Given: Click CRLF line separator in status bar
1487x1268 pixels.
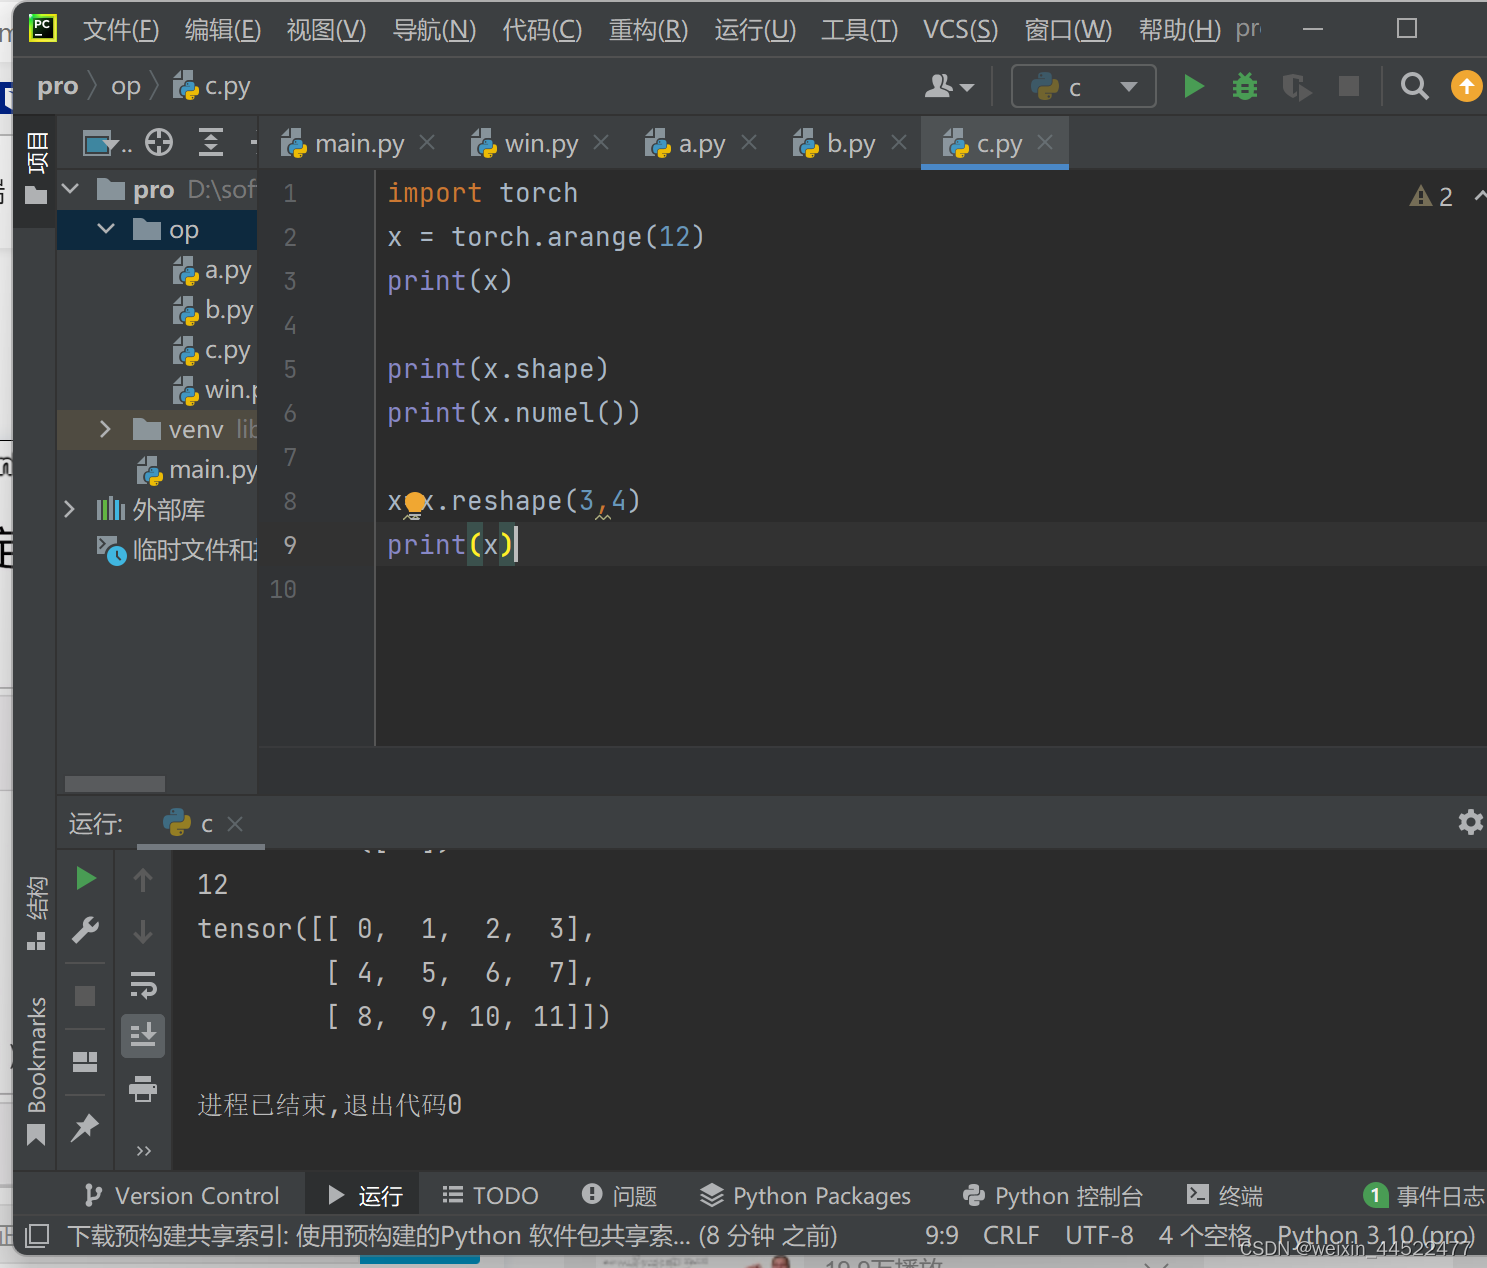Looking at the screenshot, I should coord(1011,1235).
